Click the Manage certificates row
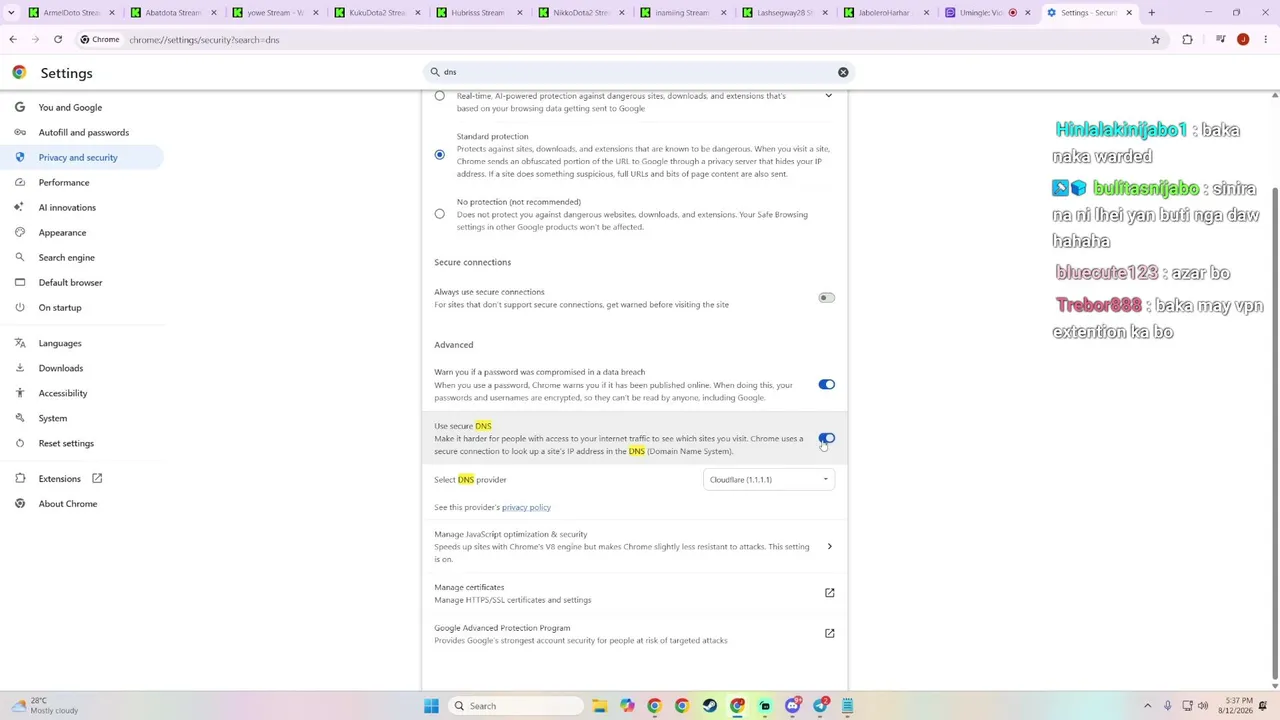 click(635, 593)
